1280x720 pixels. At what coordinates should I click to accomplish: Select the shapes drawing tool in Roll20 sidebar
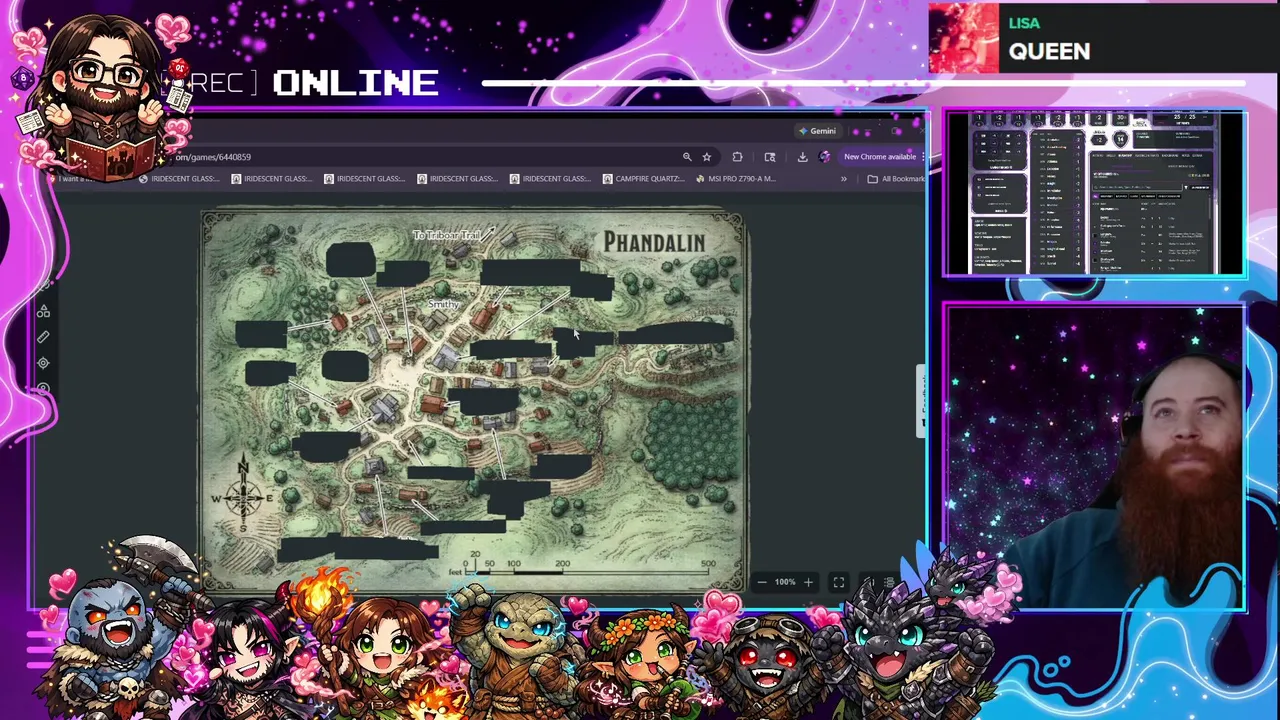coord(43,312)
